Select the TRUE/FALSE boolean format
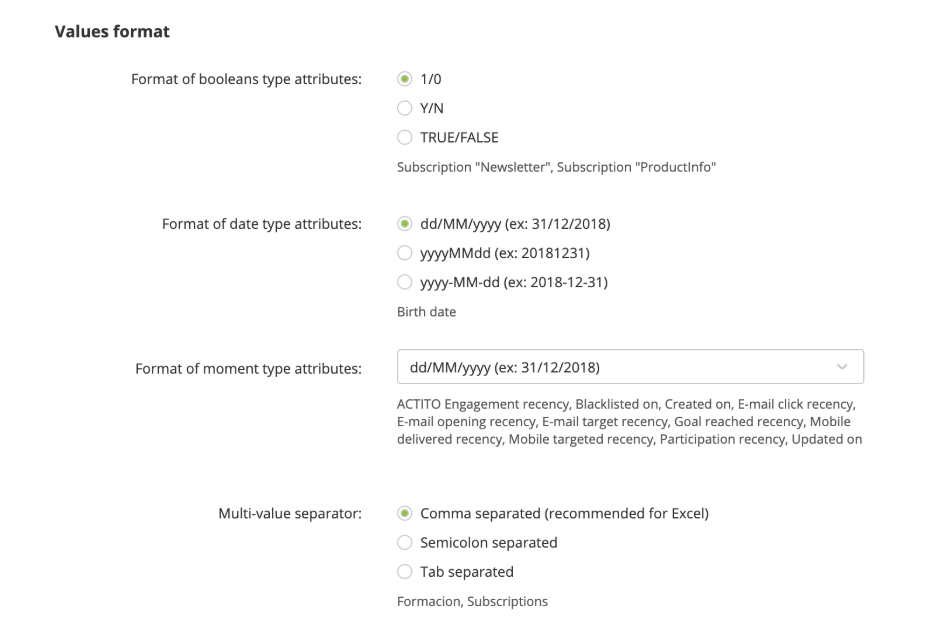 point(404,137)
